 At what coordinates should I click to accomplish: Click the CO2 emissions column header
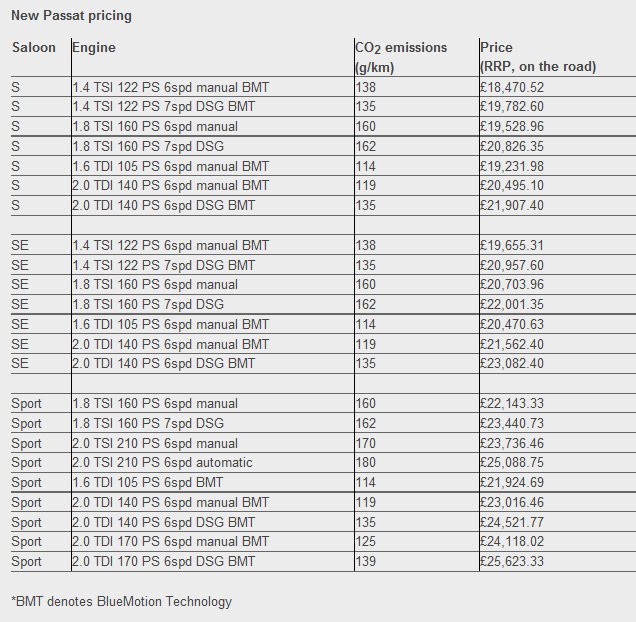point(401,57)
